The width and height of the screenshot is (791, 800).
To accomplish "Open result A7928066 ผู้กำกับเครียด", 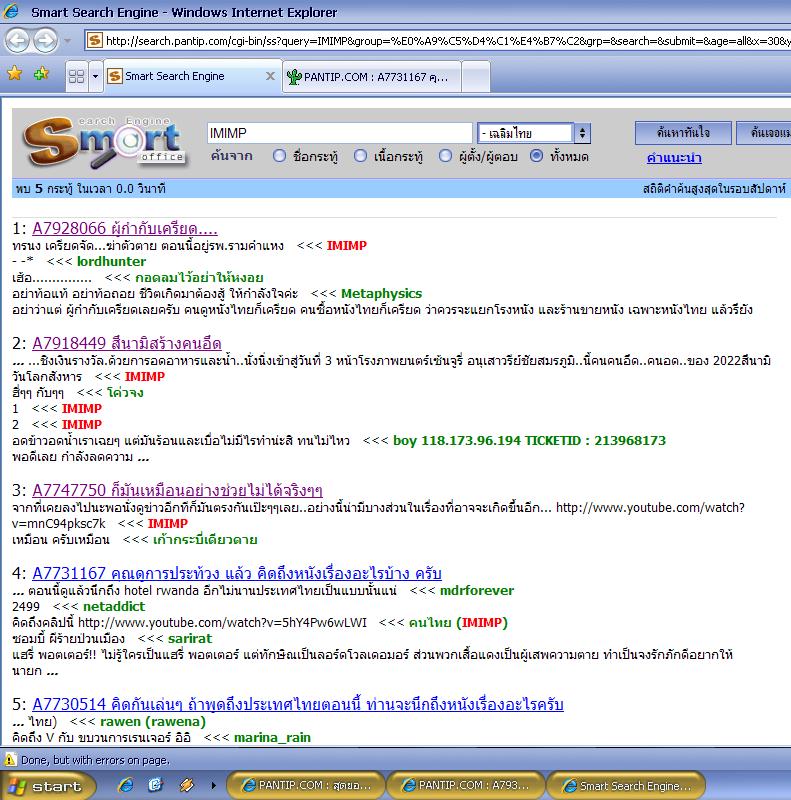I will tap(125, 229).
